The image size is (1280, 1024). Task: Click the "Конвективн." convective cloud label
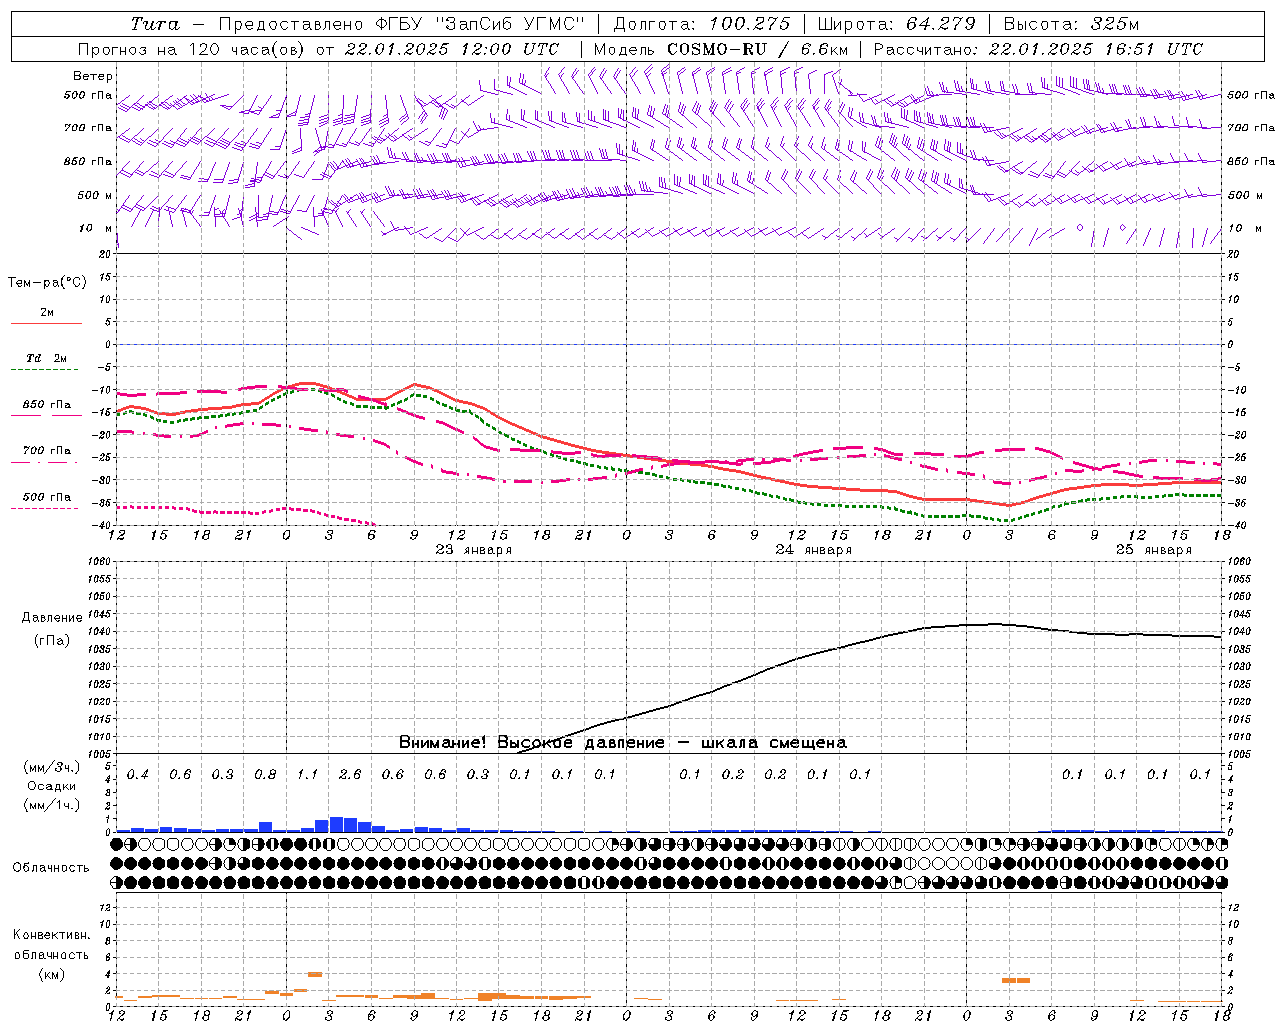[51, 935]
